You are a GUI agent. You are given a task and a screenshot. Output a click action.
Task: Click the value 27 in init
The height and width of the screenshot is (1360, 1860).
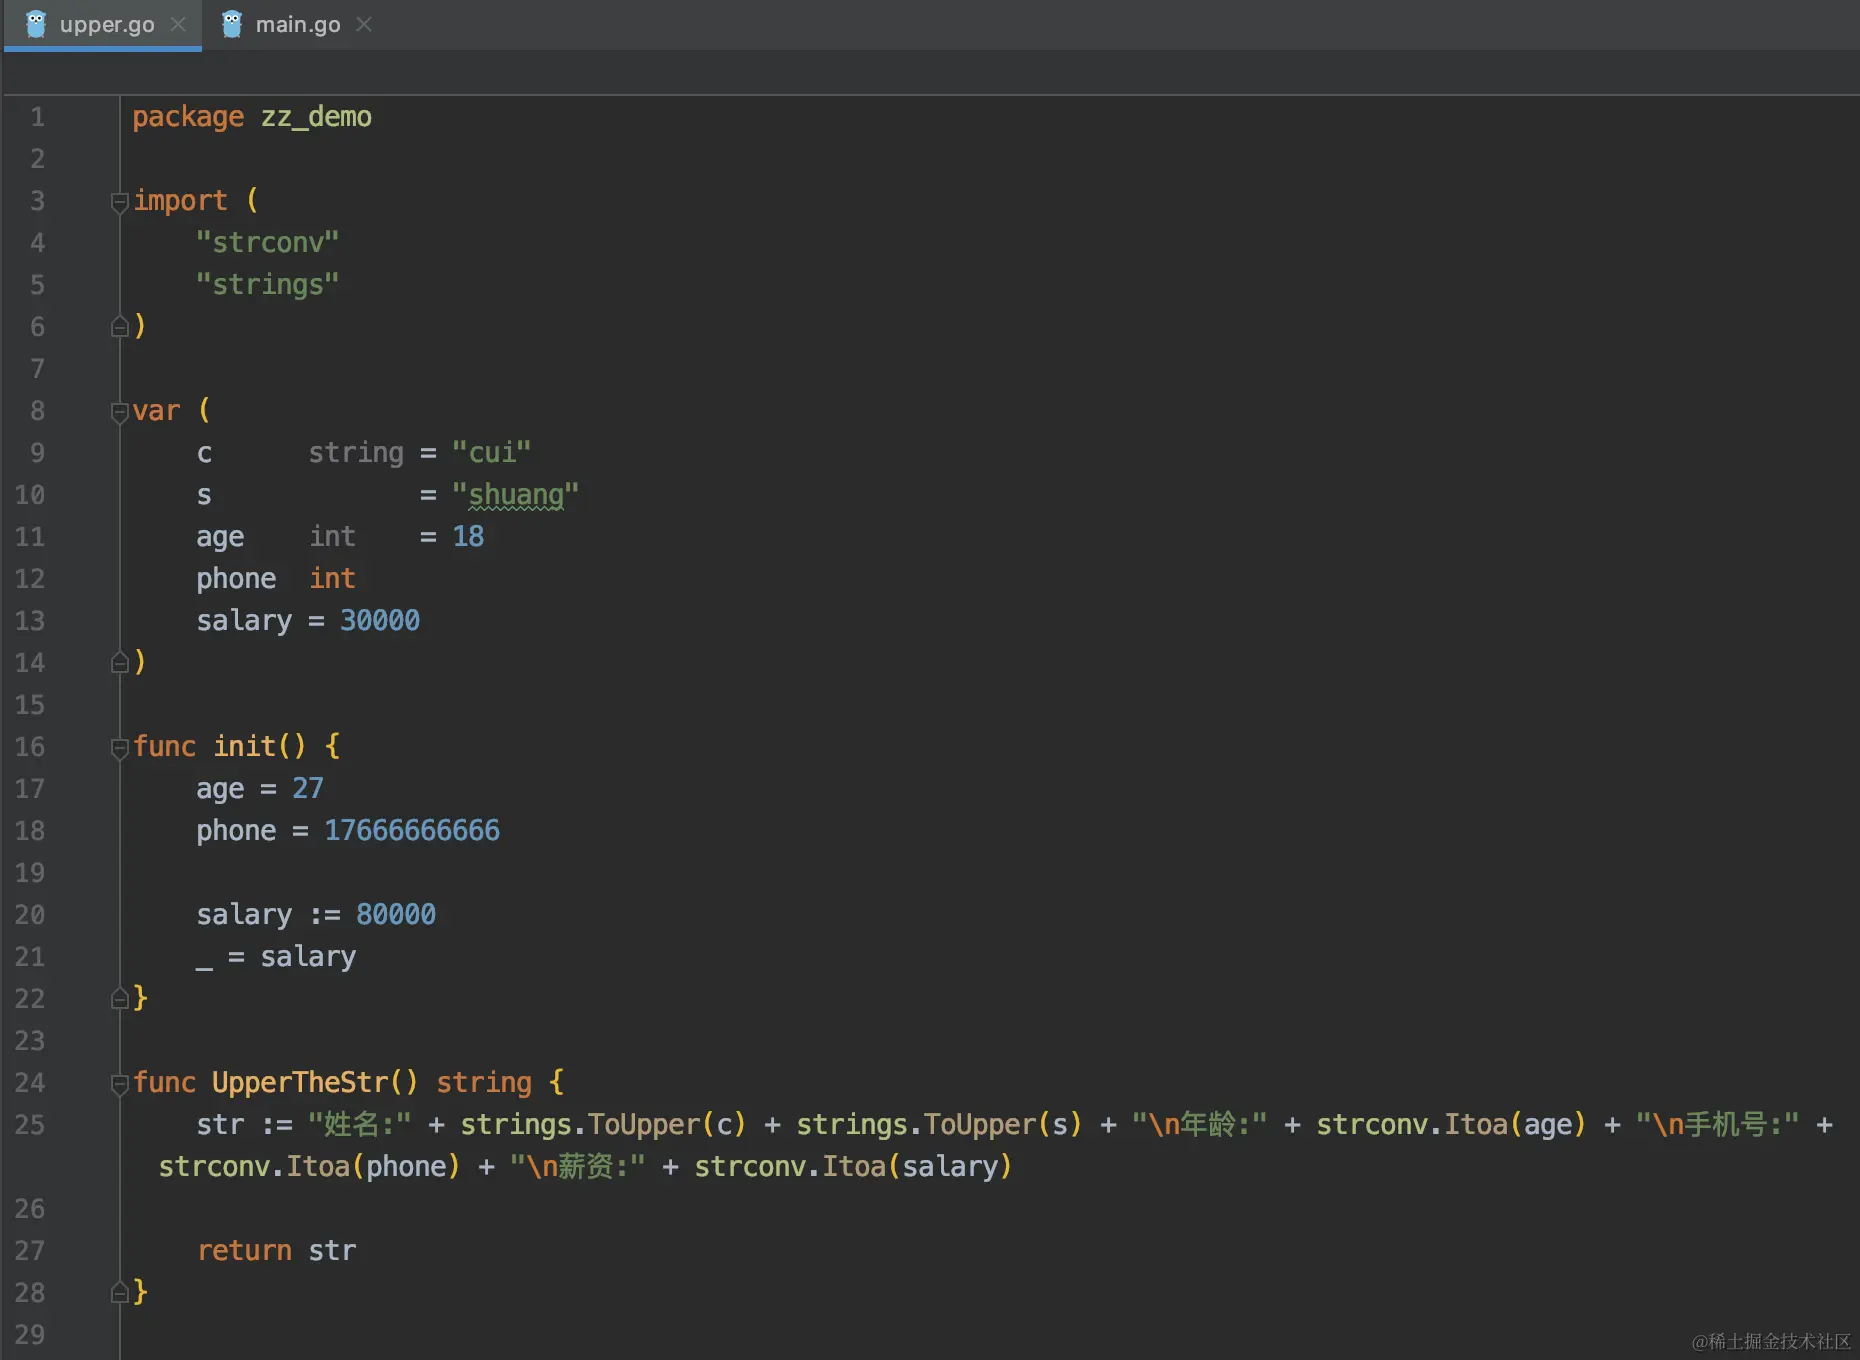(x=308, y=789)
